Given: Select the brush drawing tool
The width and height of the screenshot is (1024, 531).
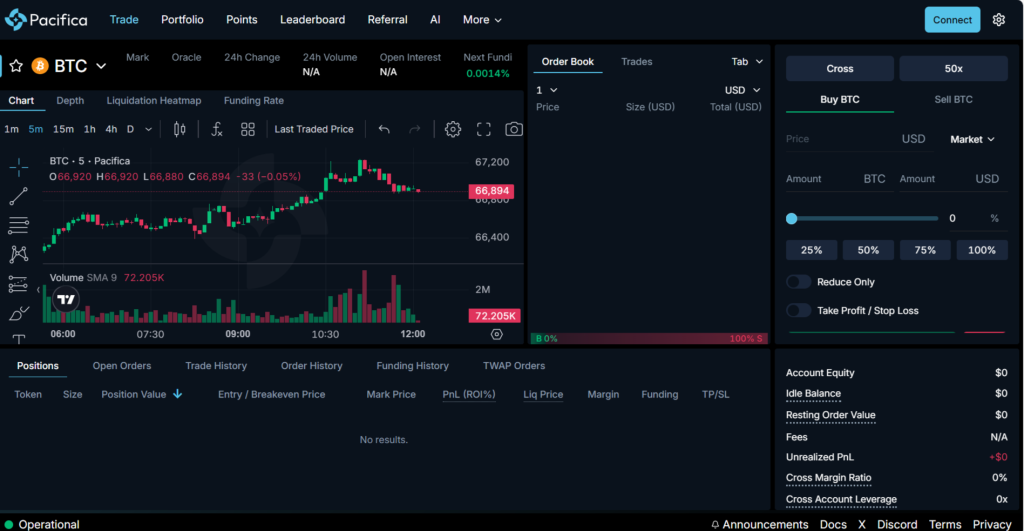Looking at the screenshot, I should tap(19, 314).
